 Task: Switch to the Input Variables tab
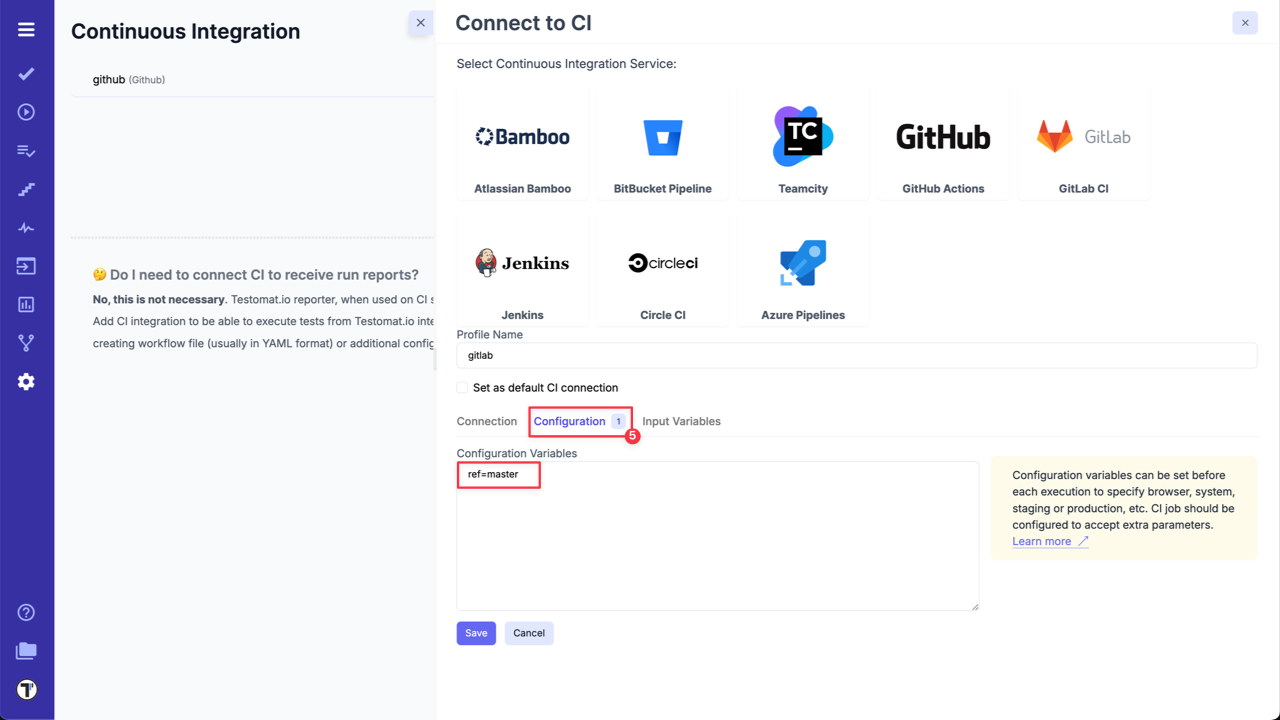681,421
